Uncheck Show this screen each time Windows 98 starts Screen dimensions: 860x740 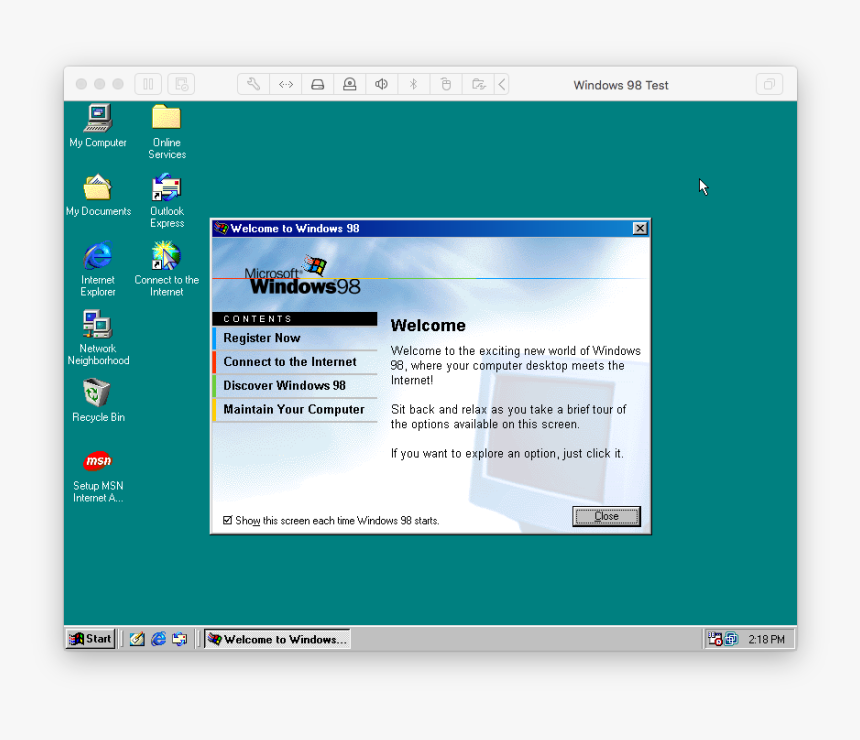228,520
